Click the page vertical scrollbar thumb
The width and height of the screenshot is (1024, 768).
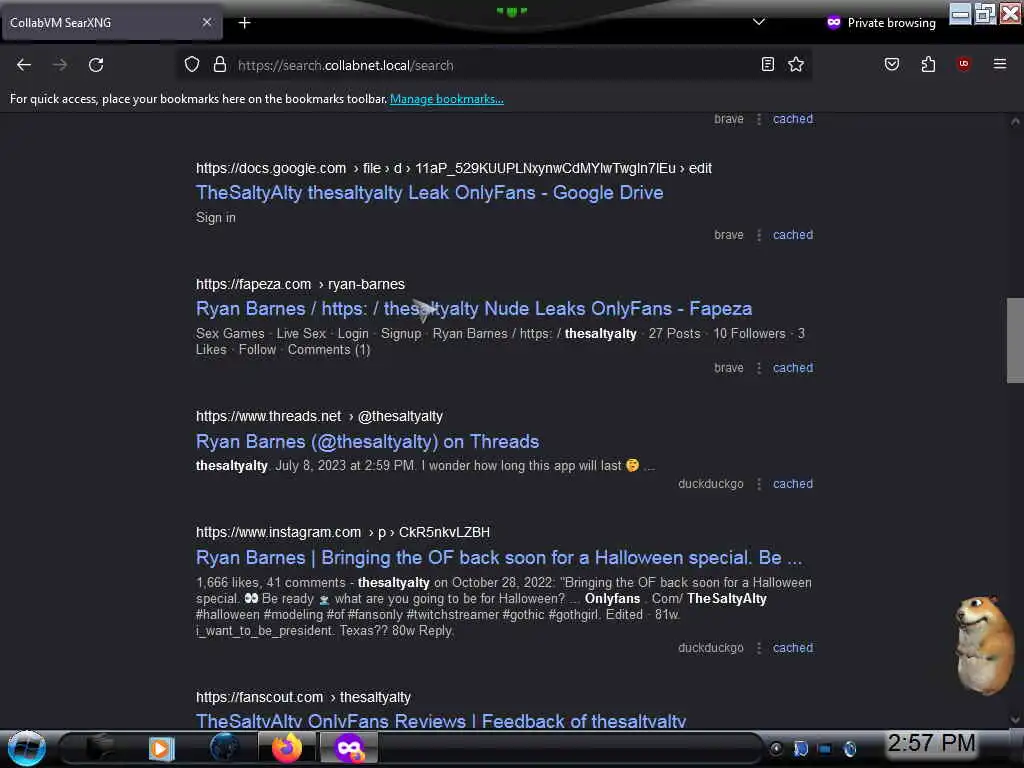1015,340
